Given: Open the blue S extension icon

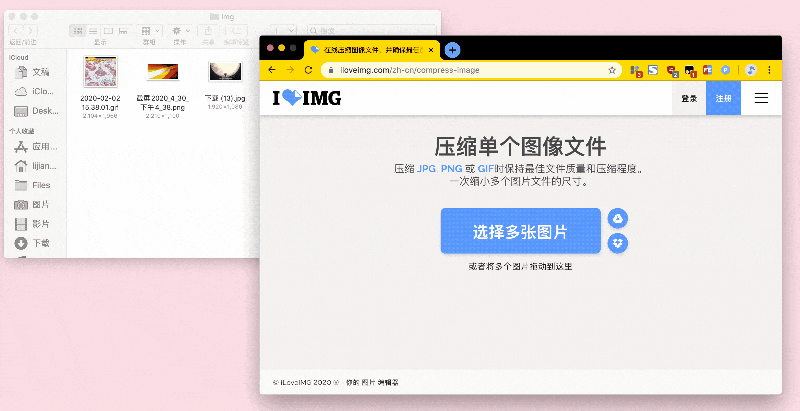Looking at the screenshot, I should pyautogui.click(x=653, y=70).
